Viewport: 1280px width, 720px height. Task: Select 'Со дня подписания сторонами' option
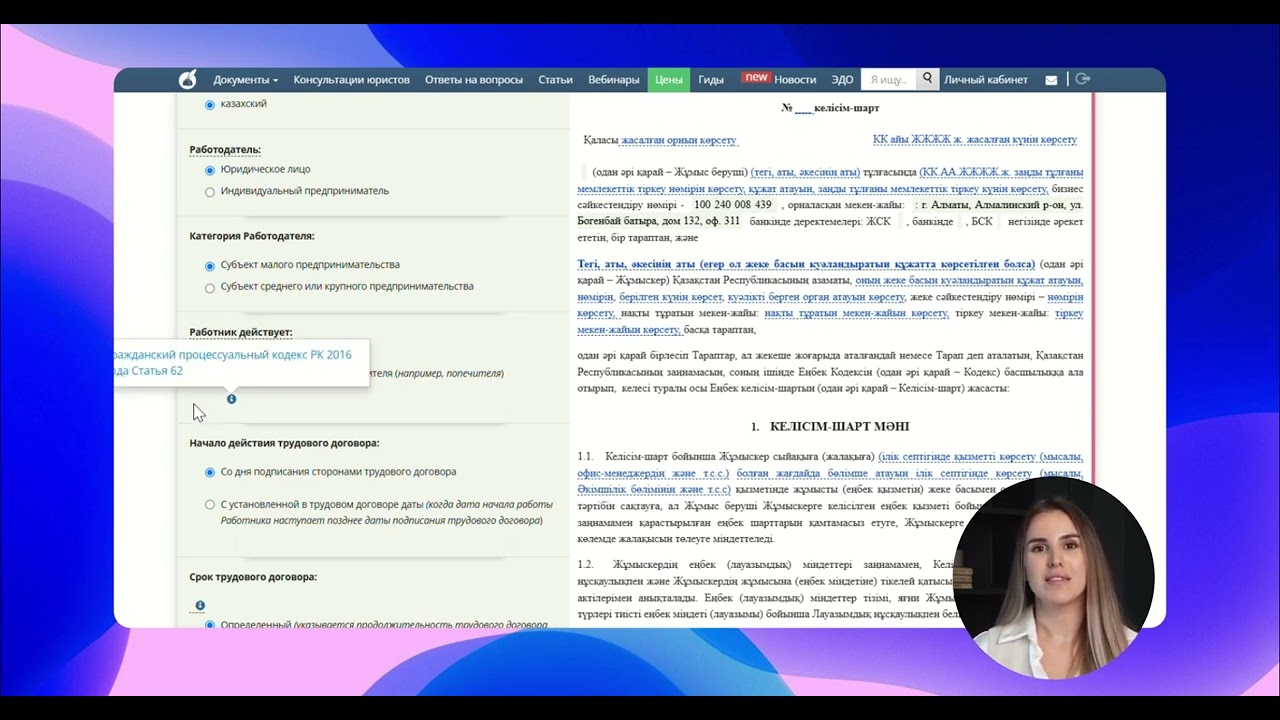pos(210,472)
